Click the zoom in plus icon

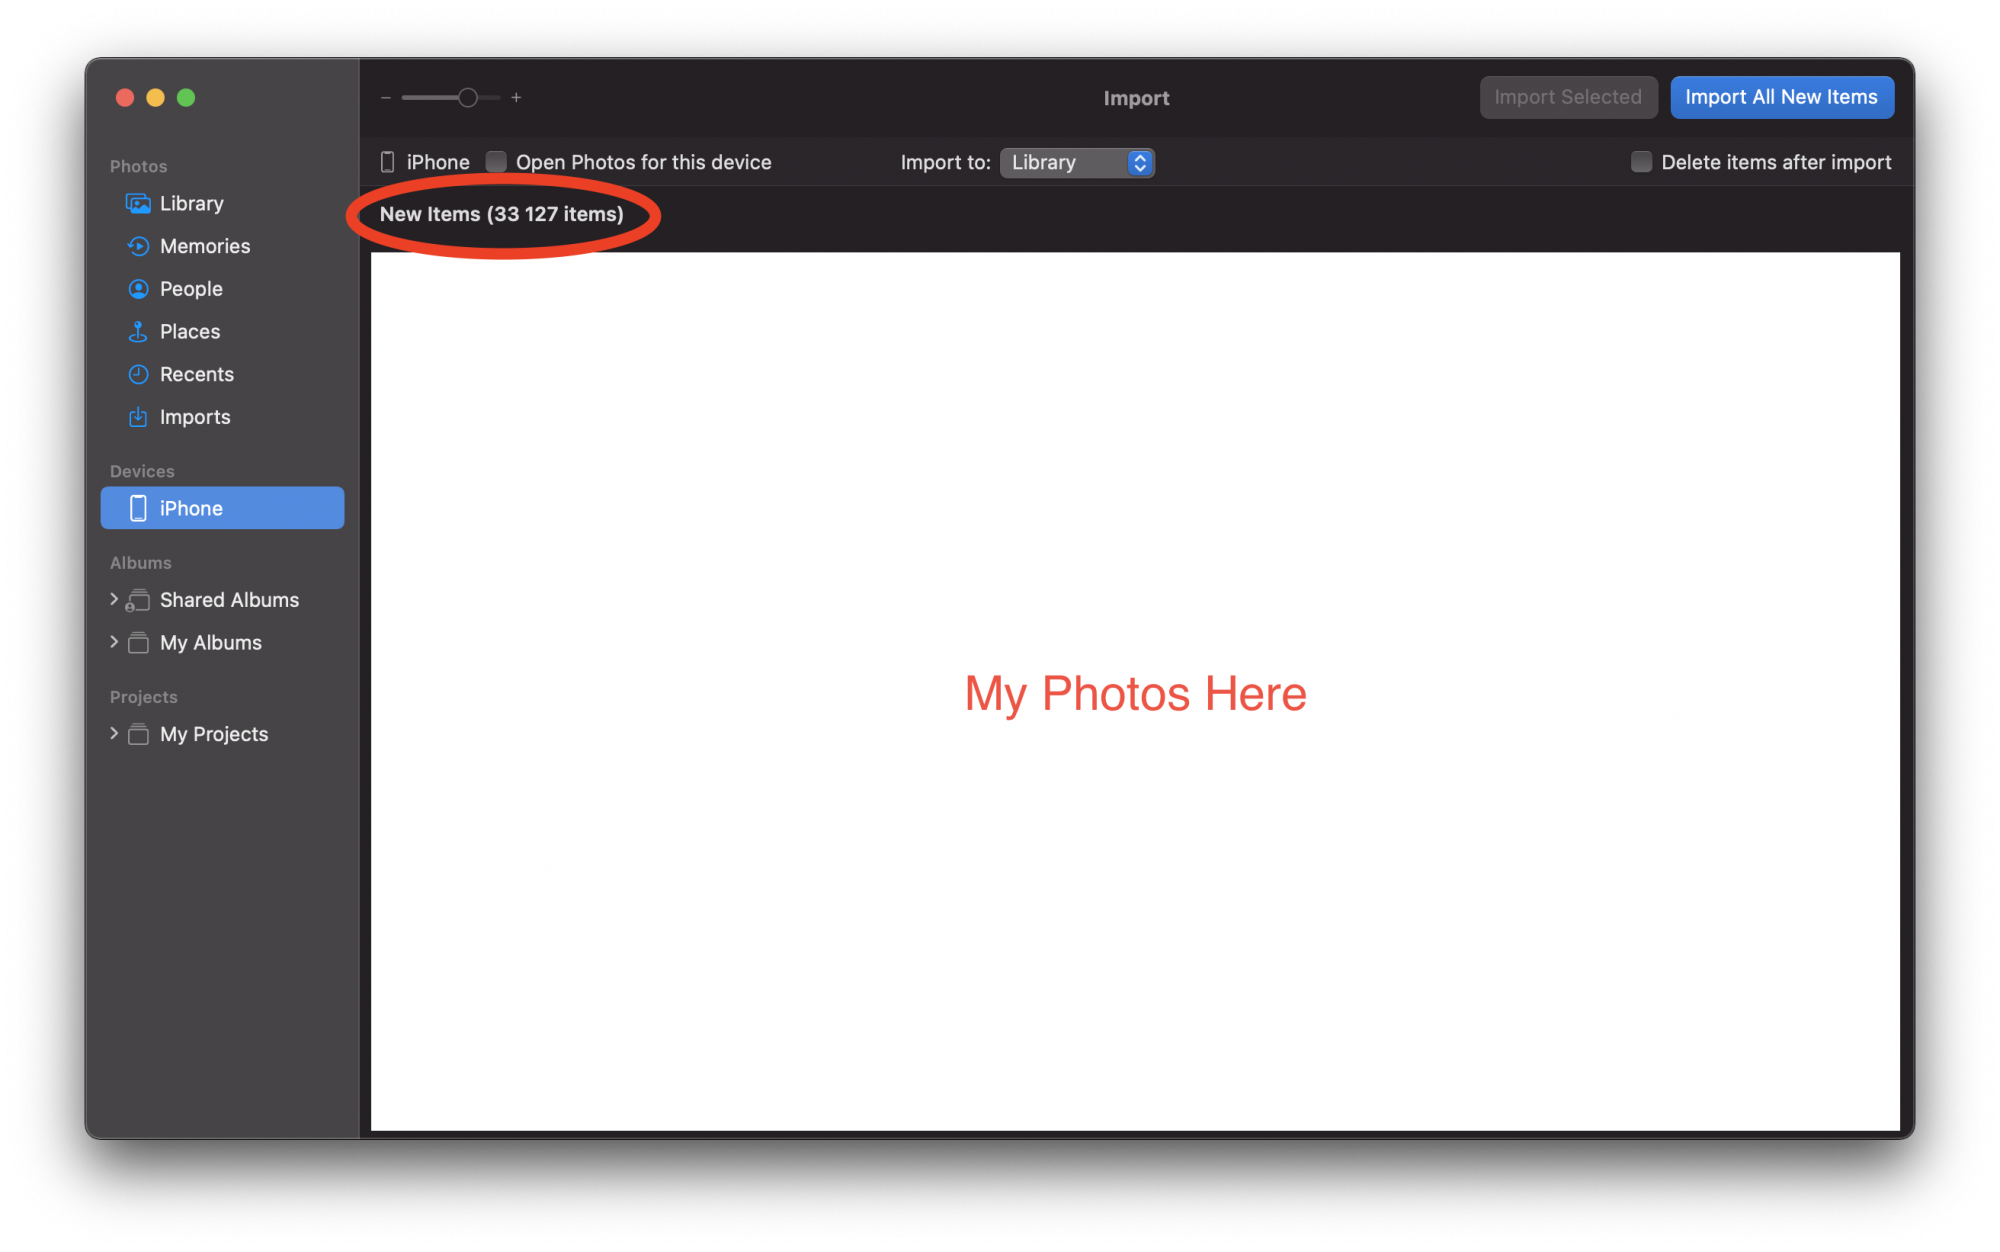[516, 98]
